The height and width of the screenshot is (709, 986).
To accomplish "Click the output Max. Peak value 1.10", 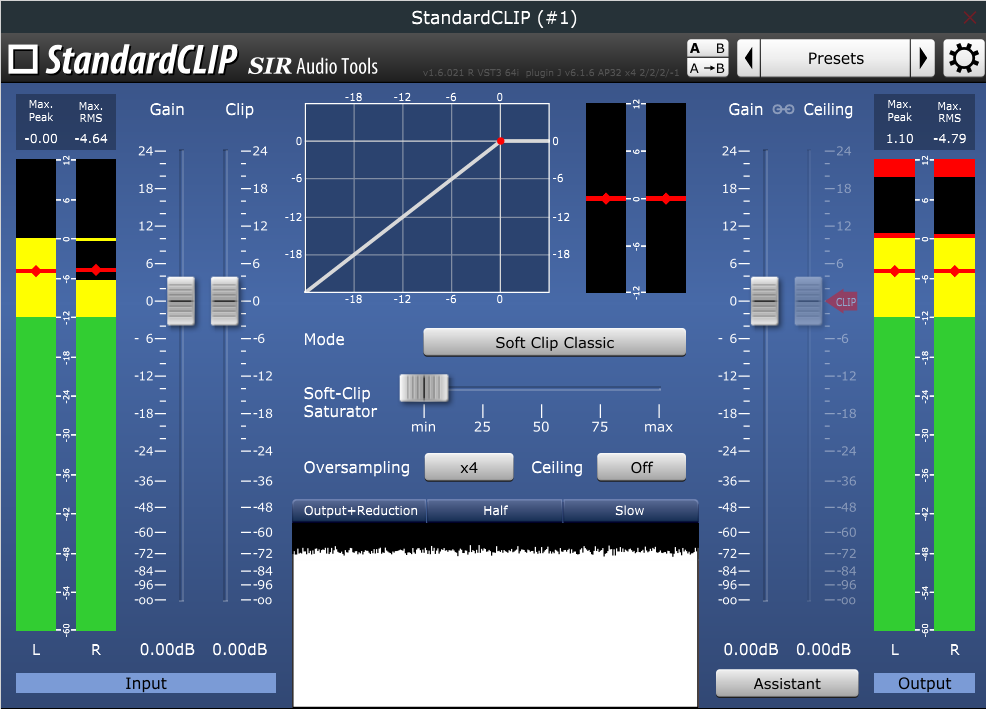I will (900, 138).
